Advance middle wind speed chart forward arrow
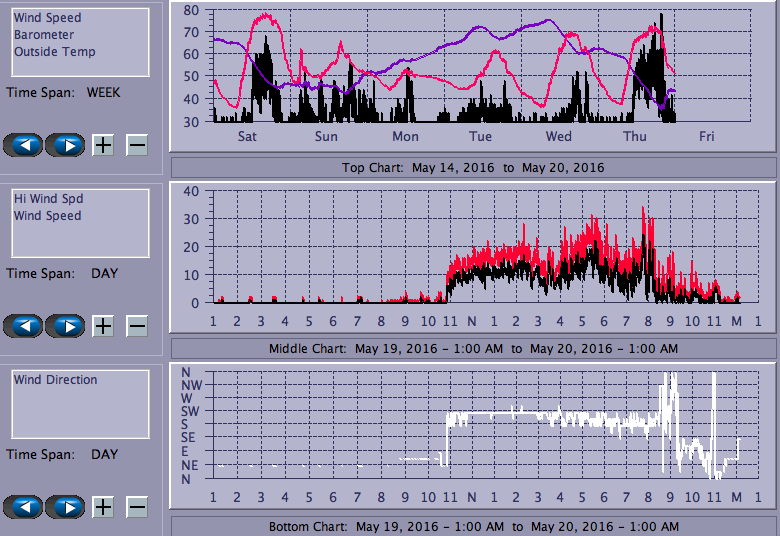 coord(65,326)
